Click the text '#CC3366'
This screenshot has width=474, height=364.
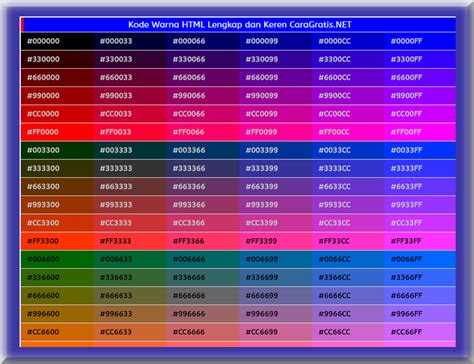(x=189, y=223)
